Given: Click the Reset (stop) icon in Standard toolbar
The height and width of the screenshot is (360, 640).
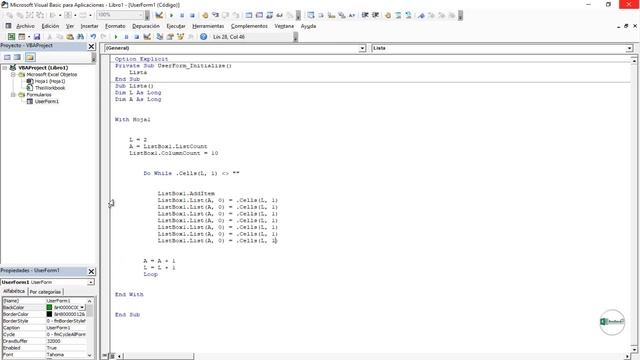Looking at the screenshot, I should (x=137, y=37).
